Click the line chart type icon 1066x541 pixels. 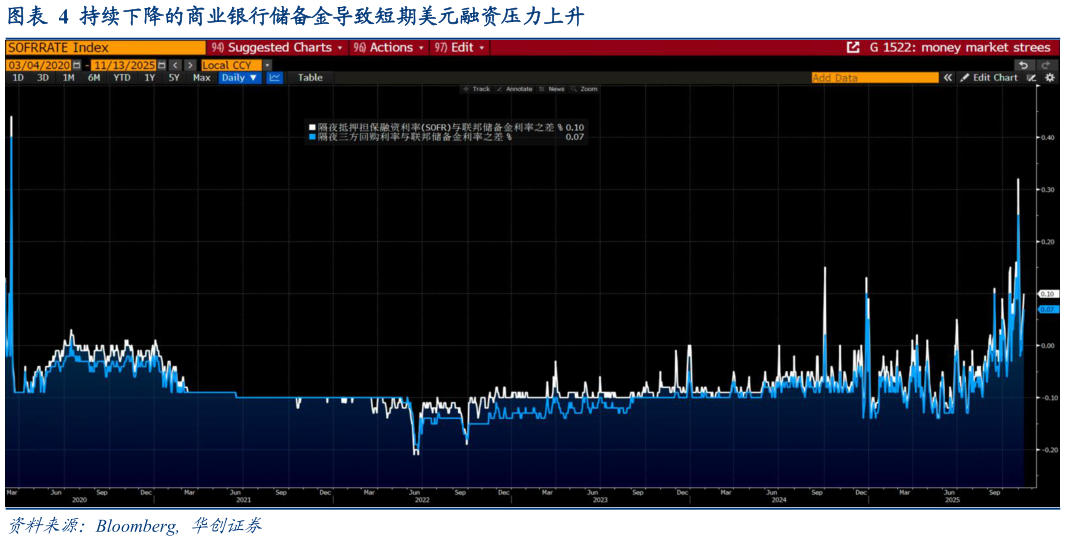pos(275,78)
